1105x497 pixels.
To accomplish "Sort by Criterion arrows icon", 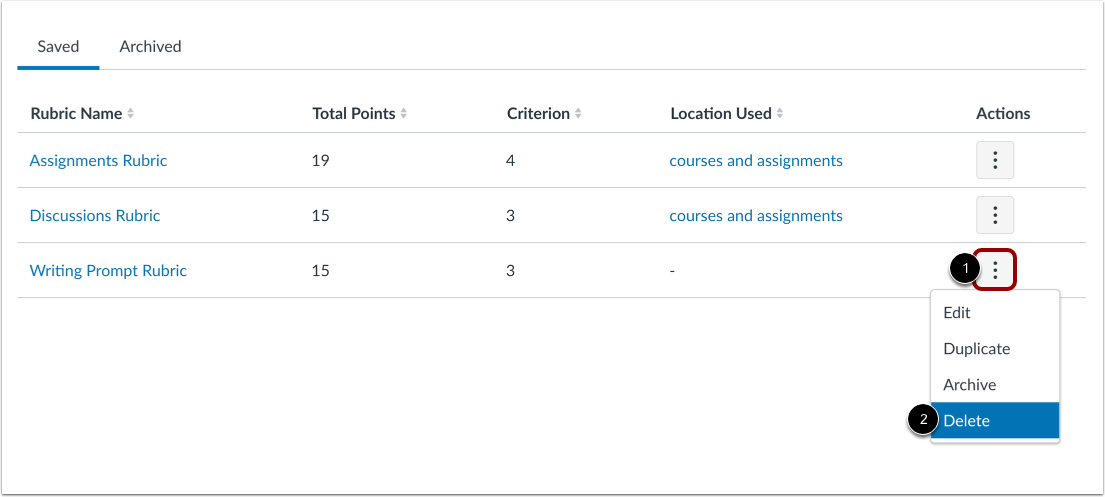I will [579, 114].
